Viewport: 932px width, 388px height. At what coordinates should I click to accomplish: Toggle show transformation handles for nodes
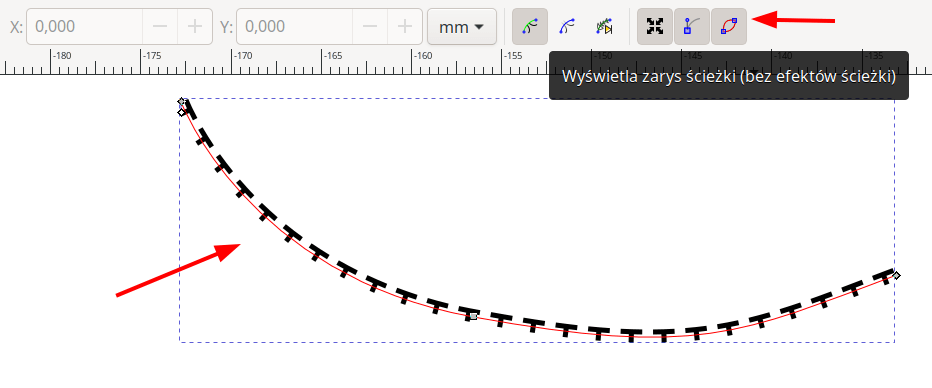[x=655, y=26]
